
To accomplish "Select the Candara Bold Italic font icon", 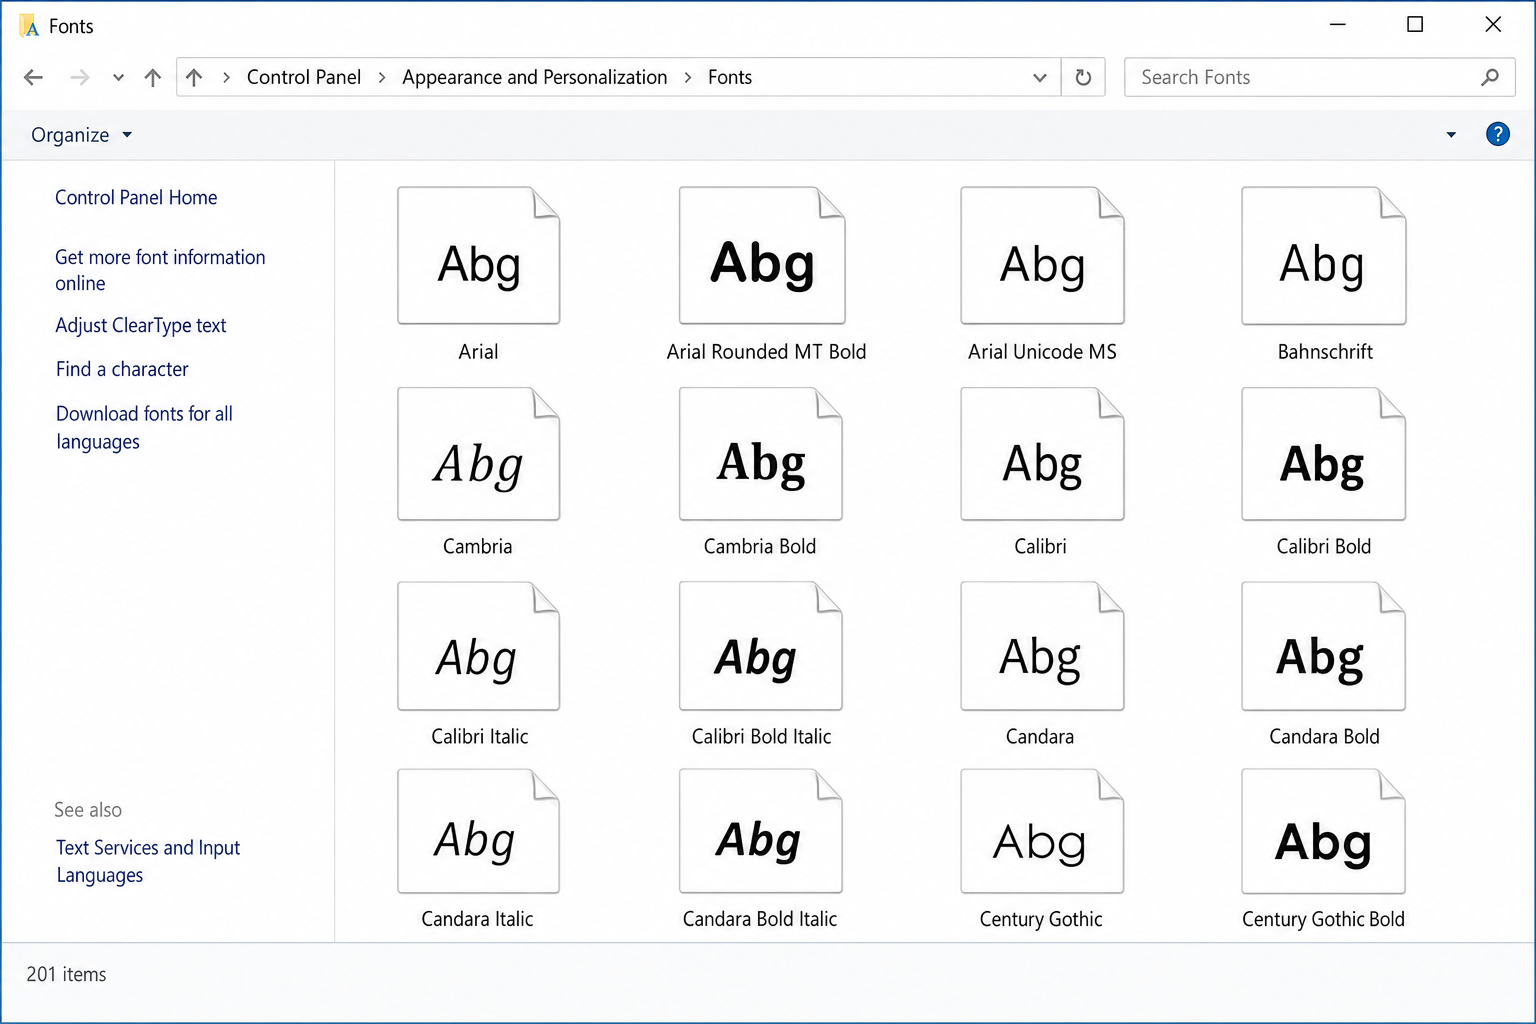I will click(x=760, y=831).
